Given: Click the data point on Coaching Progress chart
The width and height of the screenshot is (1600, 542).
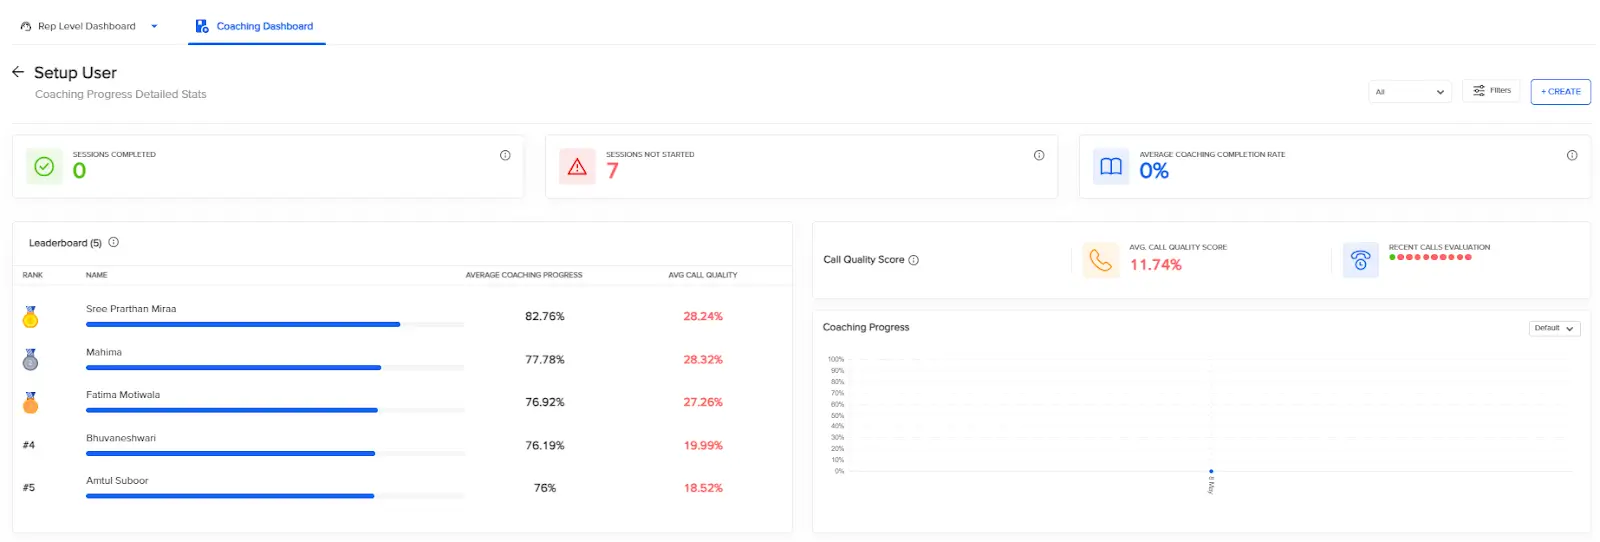Looking at the screenshot, I should coord(1211,471).
